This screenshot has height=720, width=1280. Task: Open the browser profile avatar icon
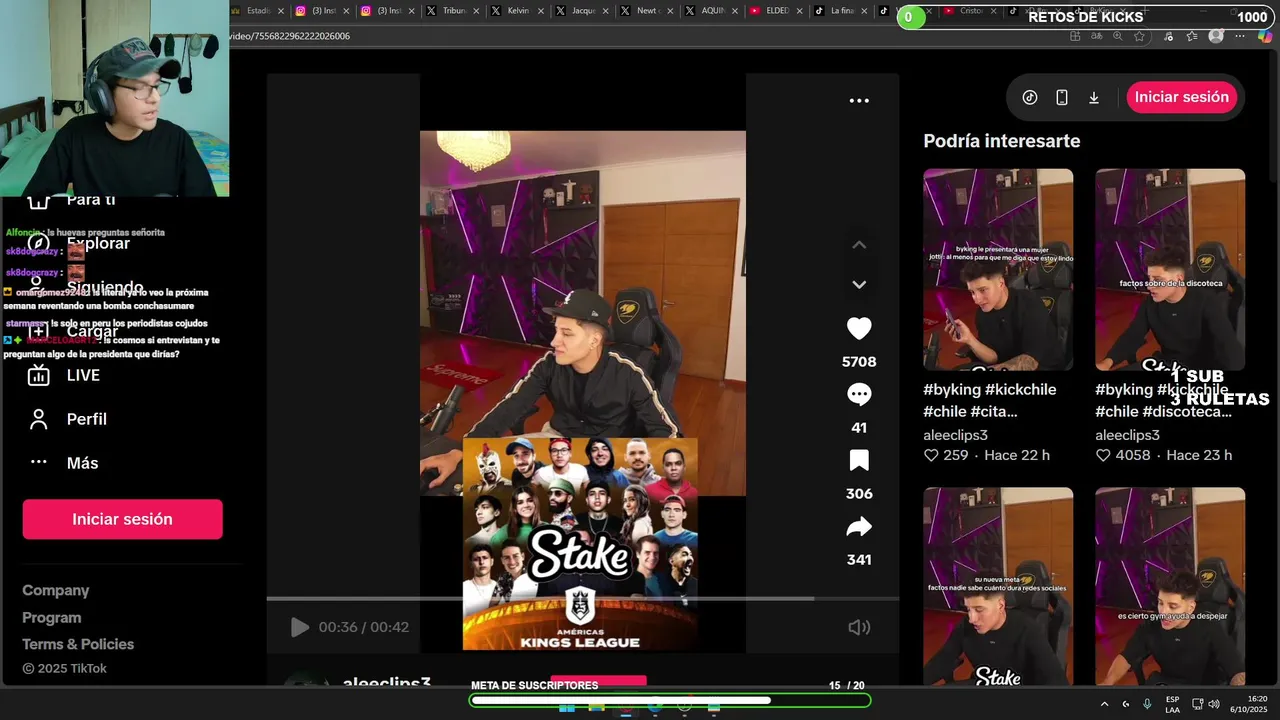[x=1216, y=36]
